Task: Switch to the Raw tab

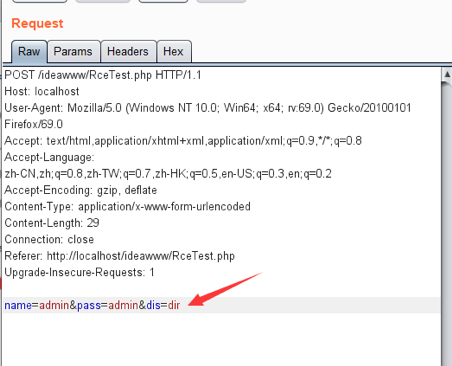Action: point(29,51)
